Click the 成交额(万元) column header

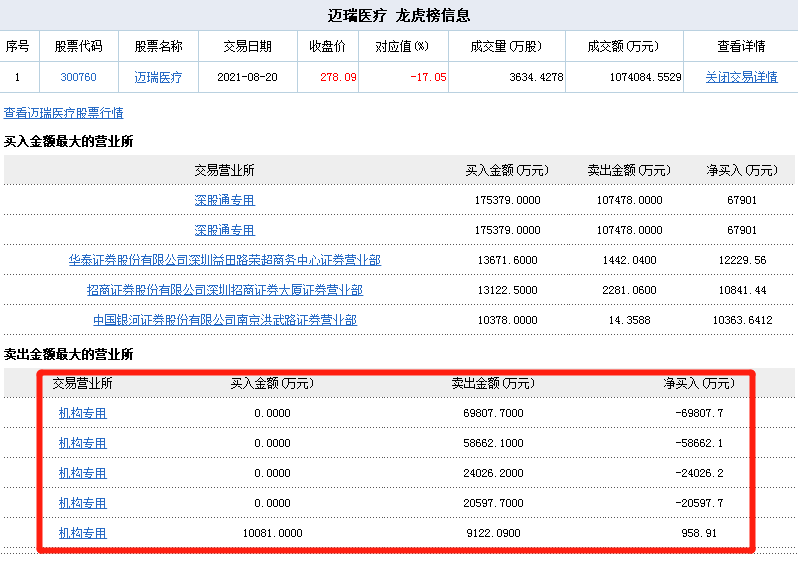(623, 46)
